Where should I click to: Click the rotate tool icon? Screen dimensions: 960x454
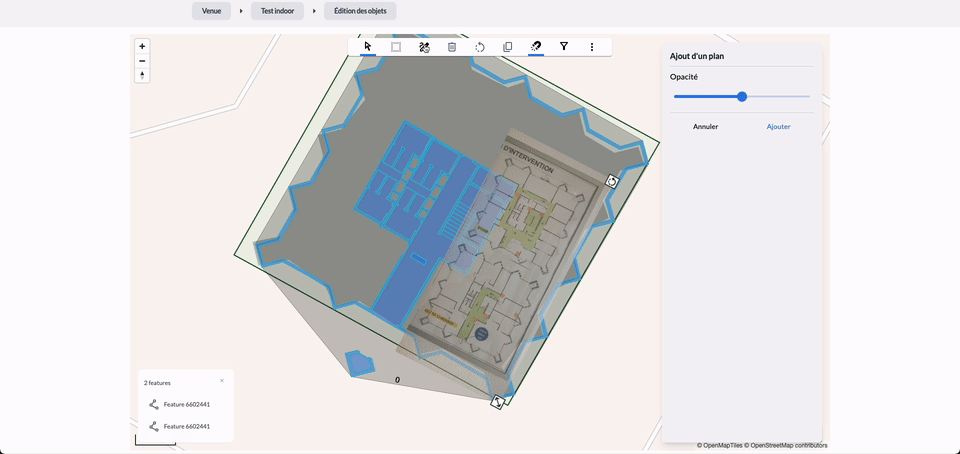pyautogui.click(x=480, y=47)
